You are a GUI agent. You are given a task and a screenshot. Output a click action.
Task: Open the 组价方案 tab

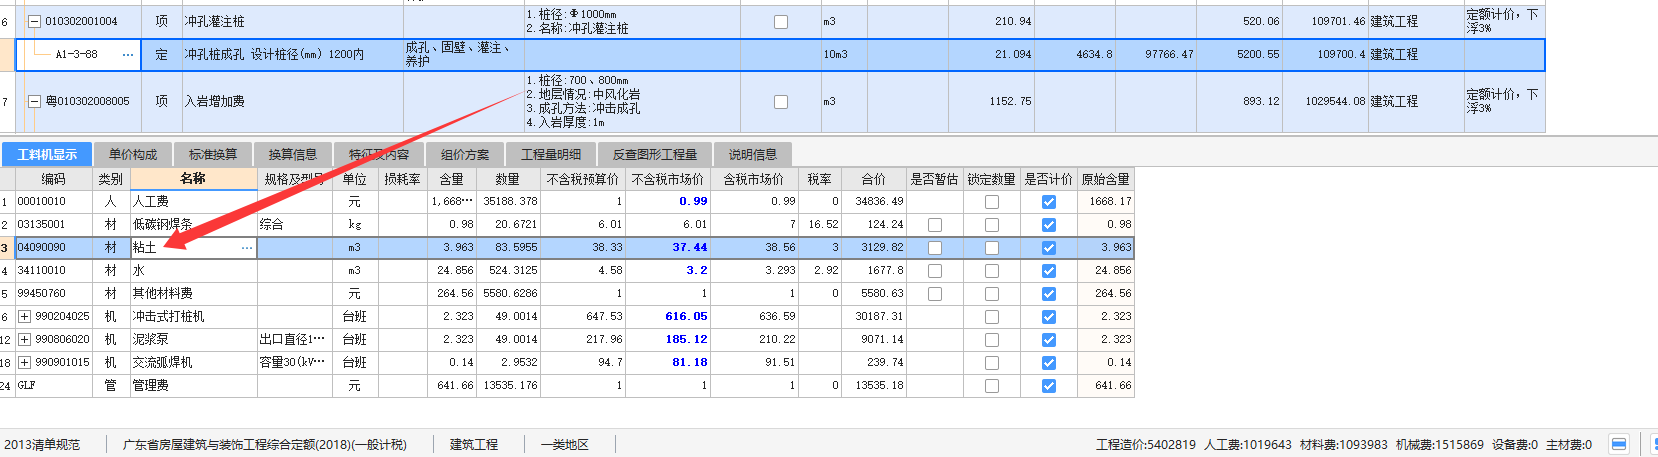coord(465,155)
